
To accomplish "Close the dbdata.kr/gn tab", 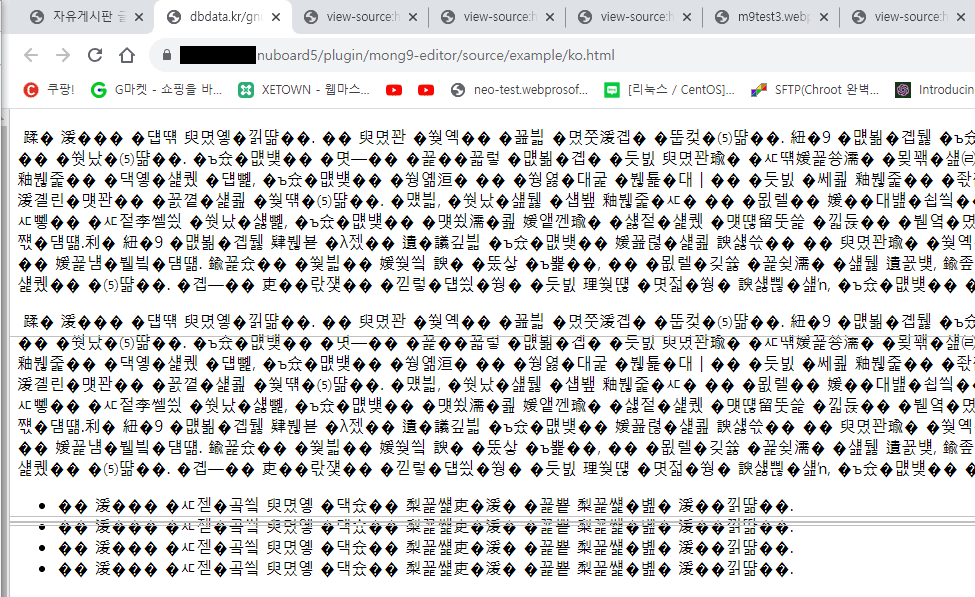I will (x=276, y=17).
